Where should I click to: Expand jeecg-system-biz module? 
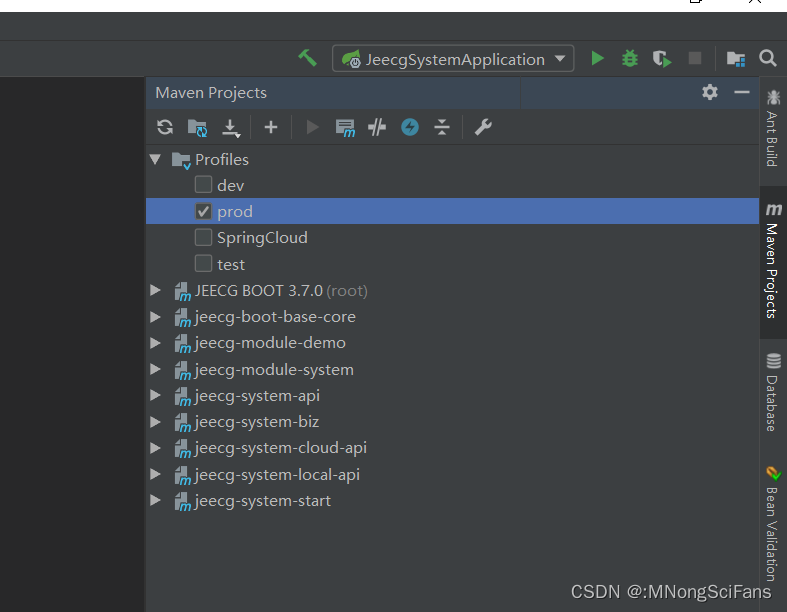point(156,422)
